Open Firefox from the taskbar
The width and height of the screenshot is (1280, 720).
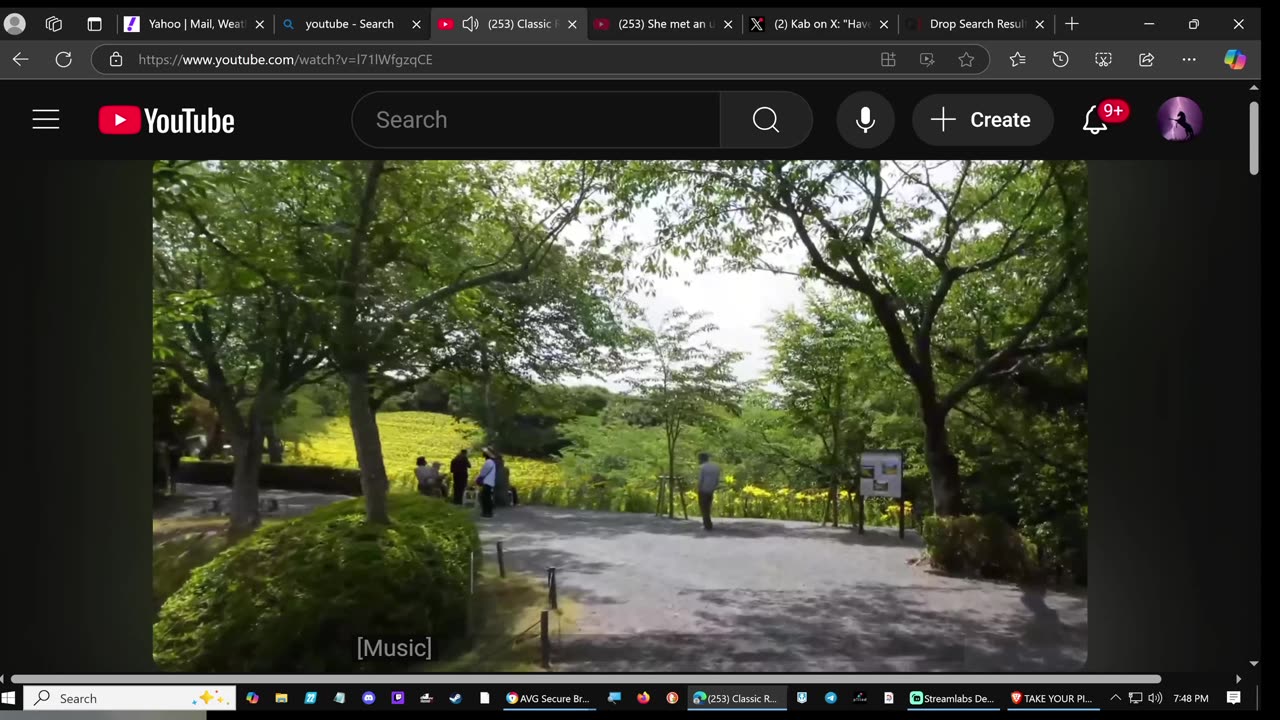643,698
